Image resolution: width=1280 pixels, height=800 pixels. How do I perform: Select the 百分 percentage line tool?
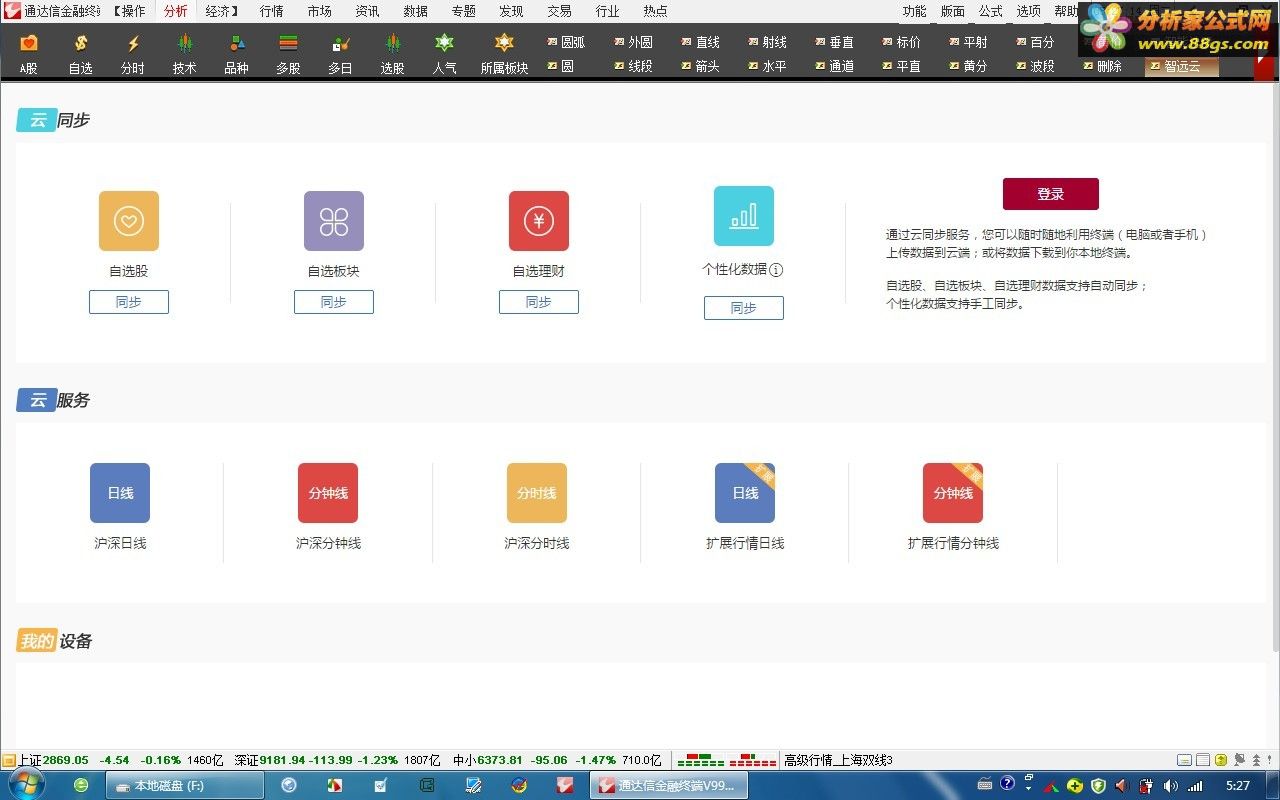click(1035, 42)
